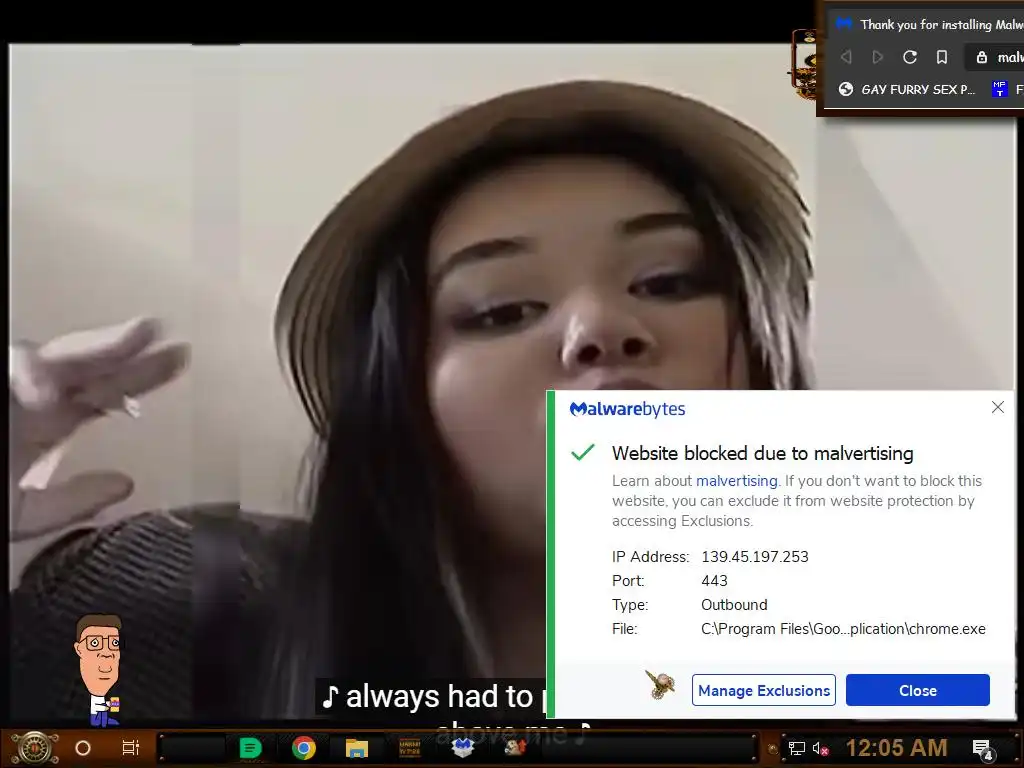Click the Close button in Malwarebytes popup
Screen dimensions: 1024x768
(918, 690)
